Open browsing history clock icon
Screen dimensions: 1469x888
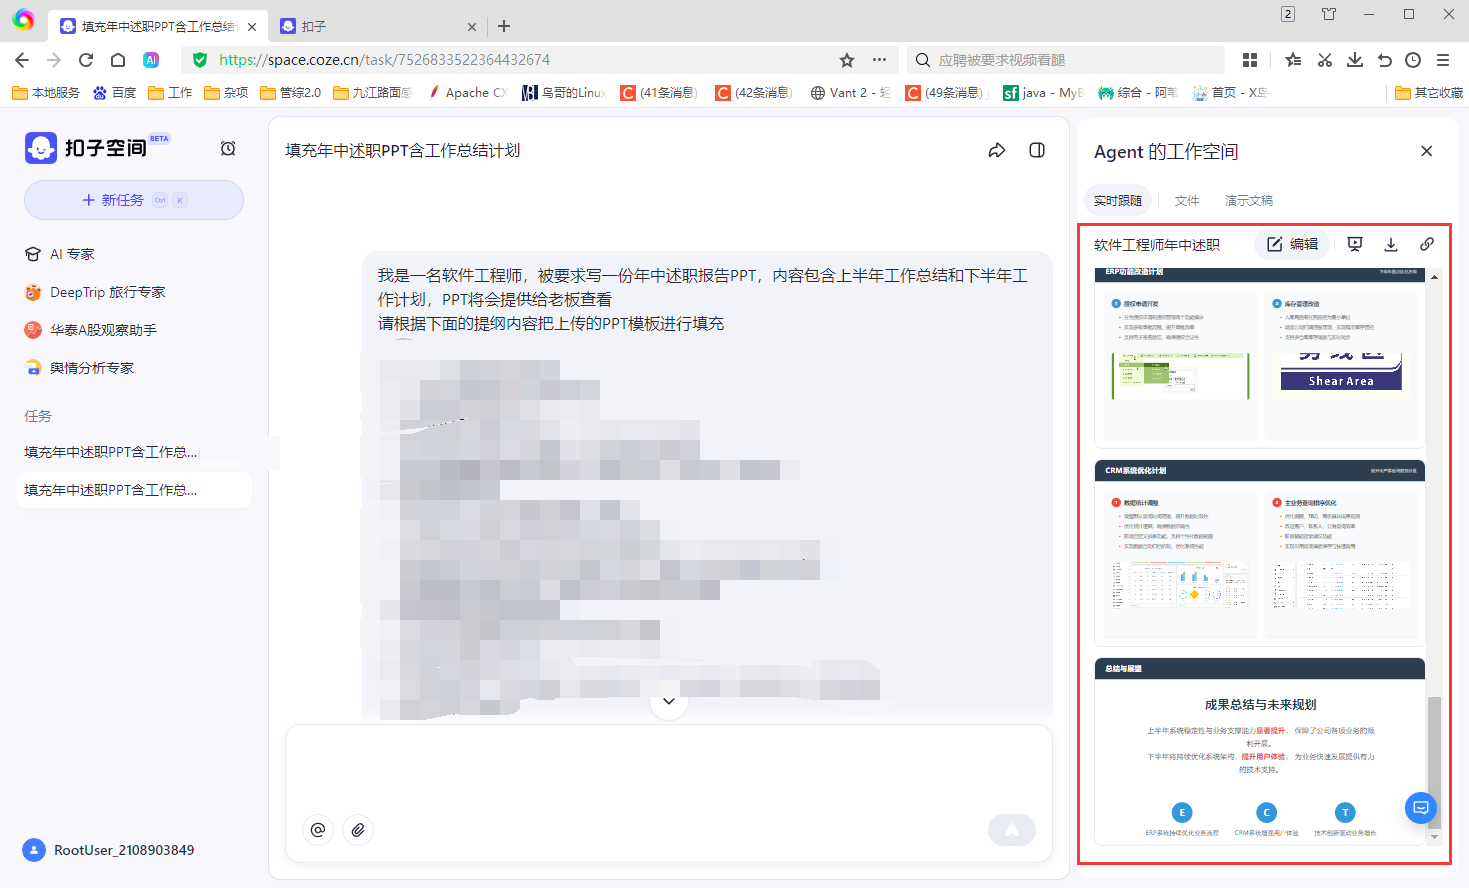coord(1413,60)
